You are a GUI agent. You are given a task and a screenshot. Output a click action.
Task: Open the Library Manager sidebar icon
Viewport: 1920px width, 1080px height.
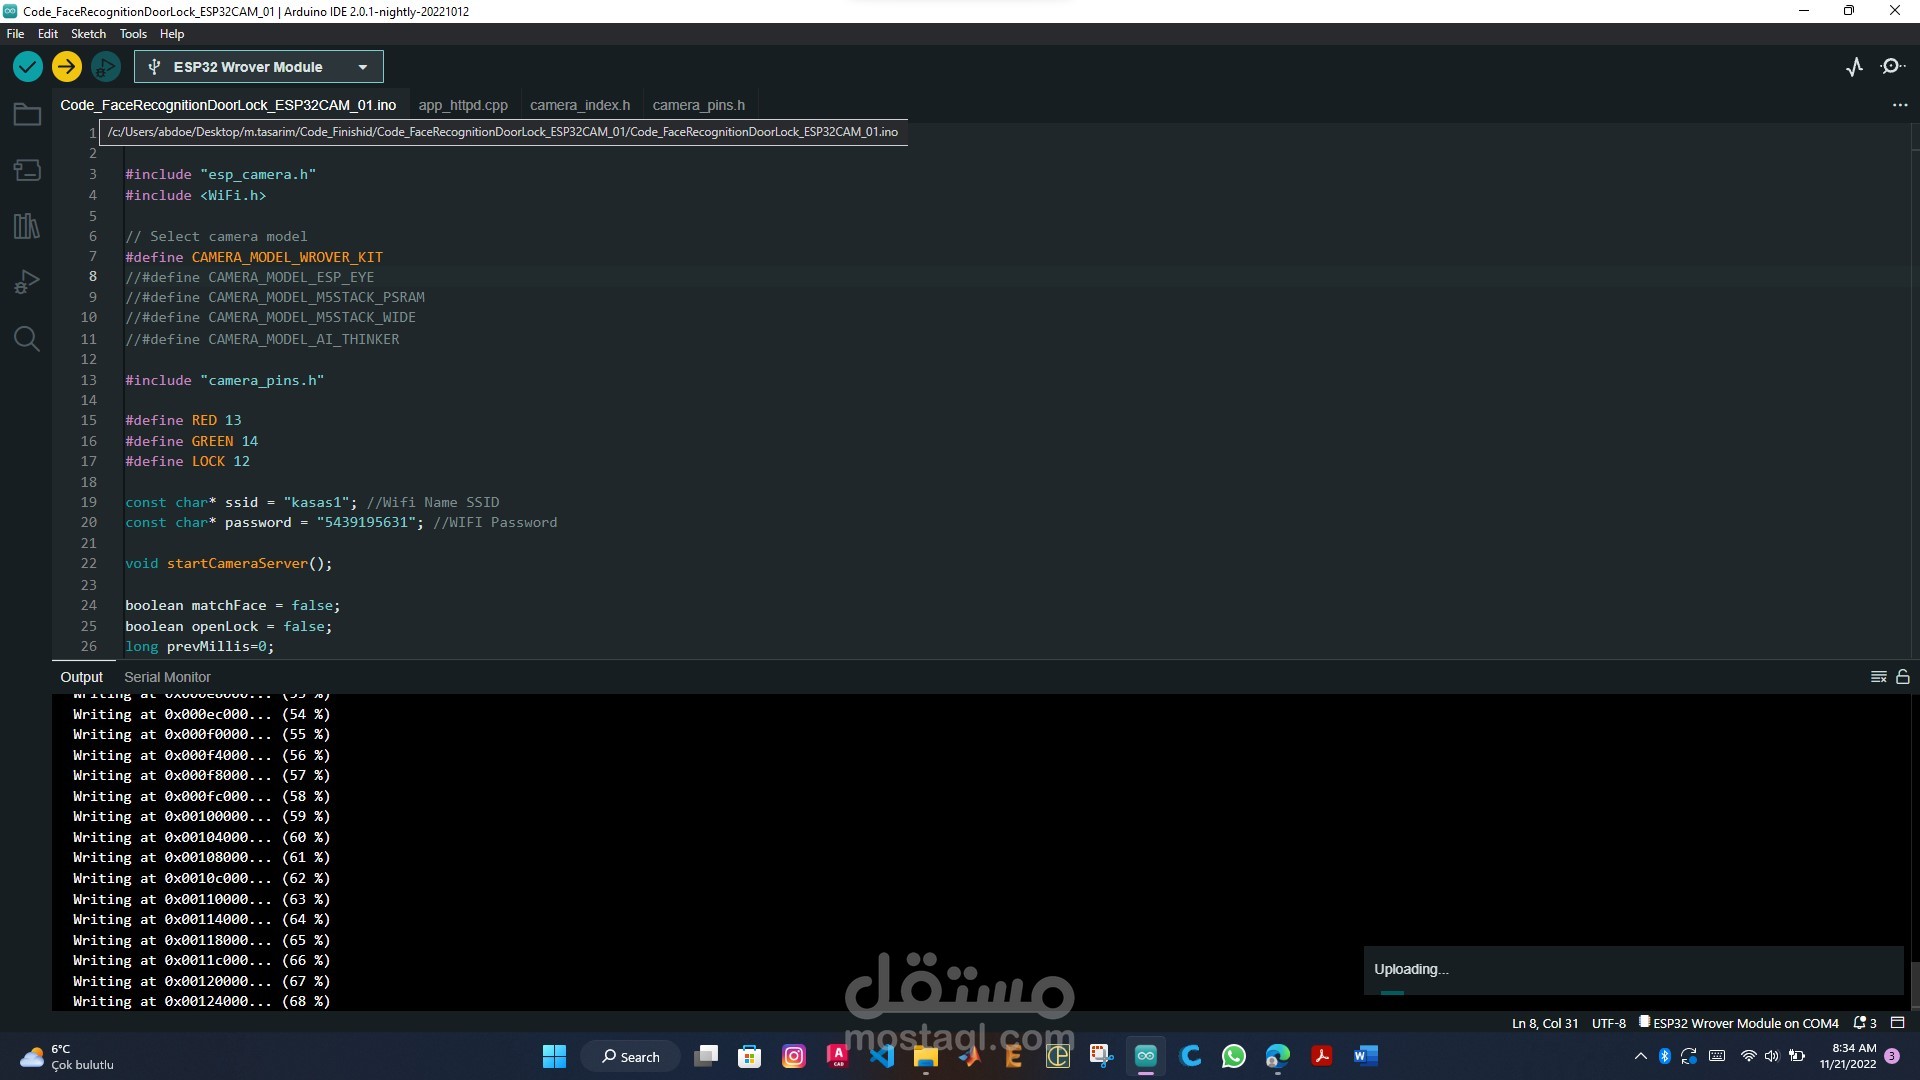coord(27,226)
